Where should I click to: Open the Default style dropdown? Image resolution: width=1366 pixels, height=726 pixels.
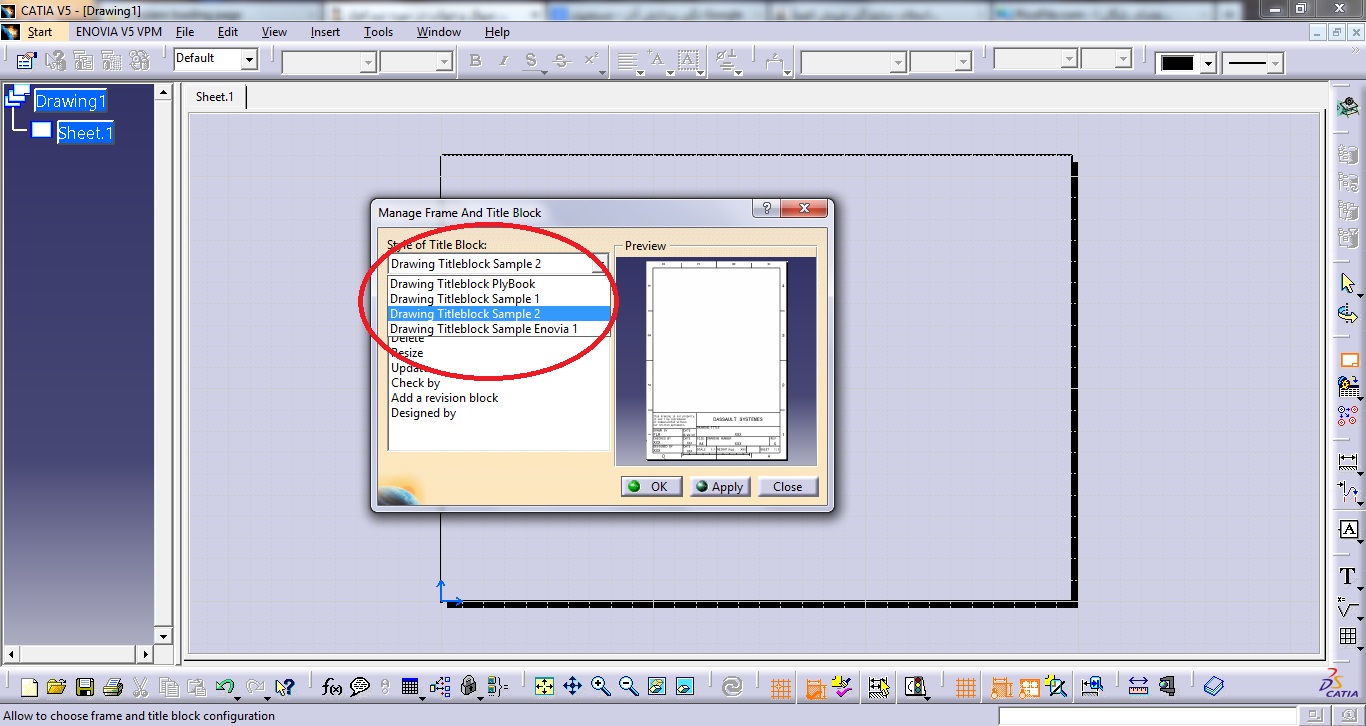(x=249, y=60)
